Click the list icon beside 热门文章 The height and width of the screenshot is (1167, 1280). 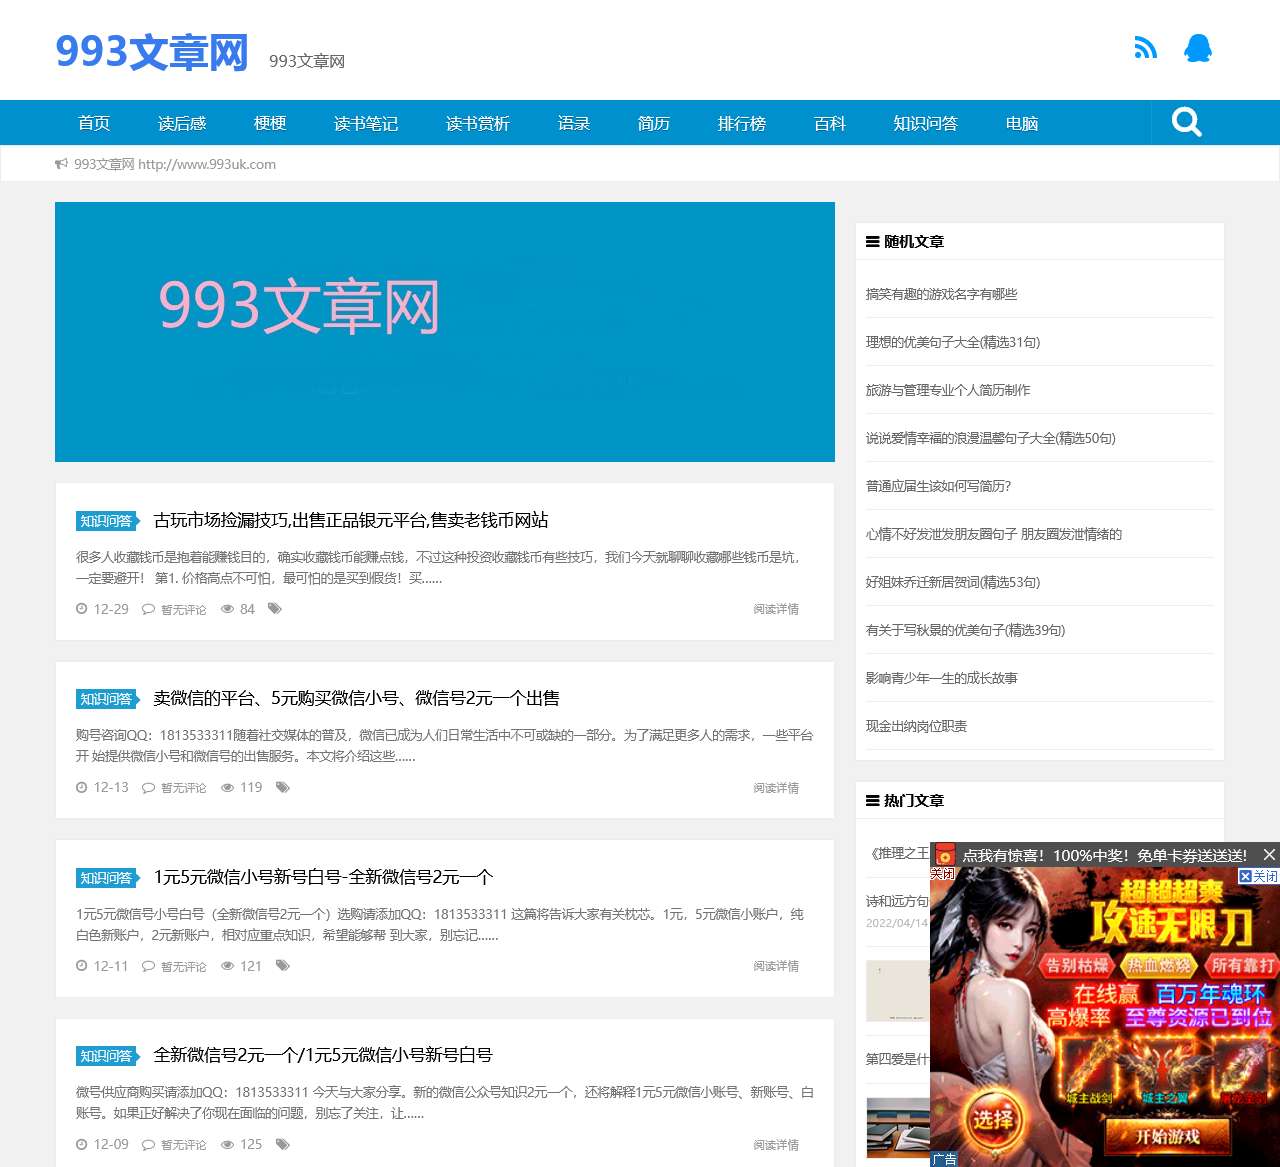(x=873, y=800)
